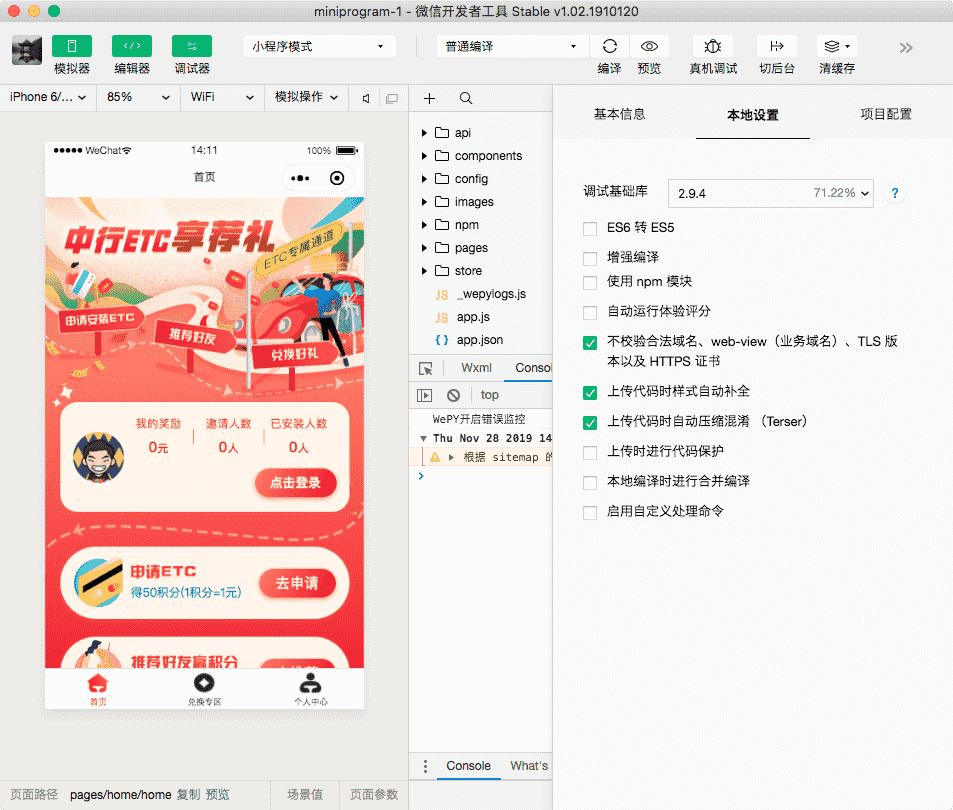
Task: Toggle console sidebar icon
Action: click(424, 396)
